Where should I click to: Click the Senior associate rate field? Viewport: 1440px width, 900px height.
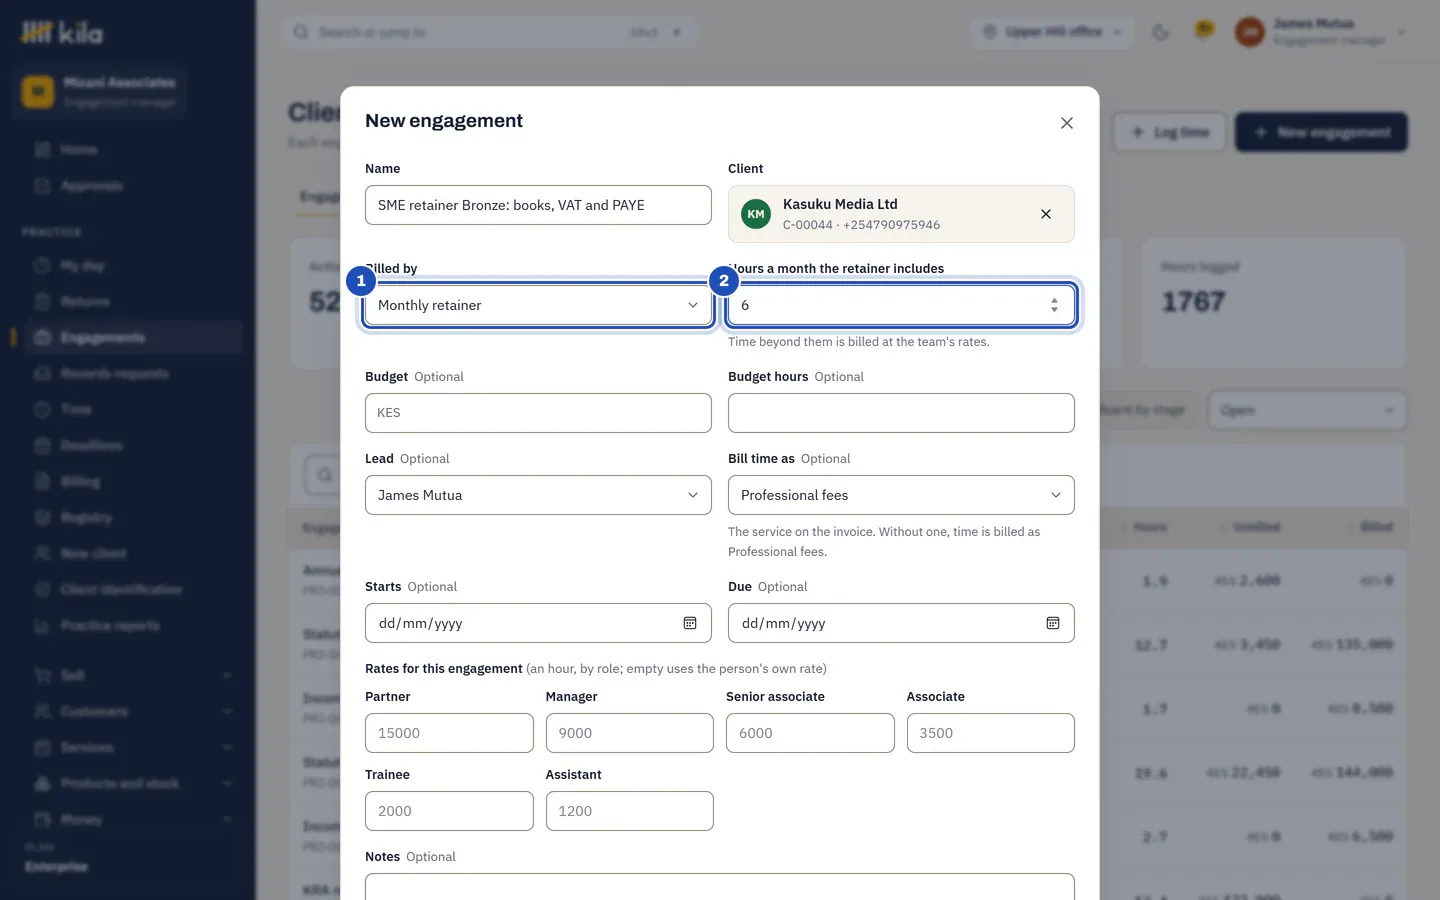[810, 733]
